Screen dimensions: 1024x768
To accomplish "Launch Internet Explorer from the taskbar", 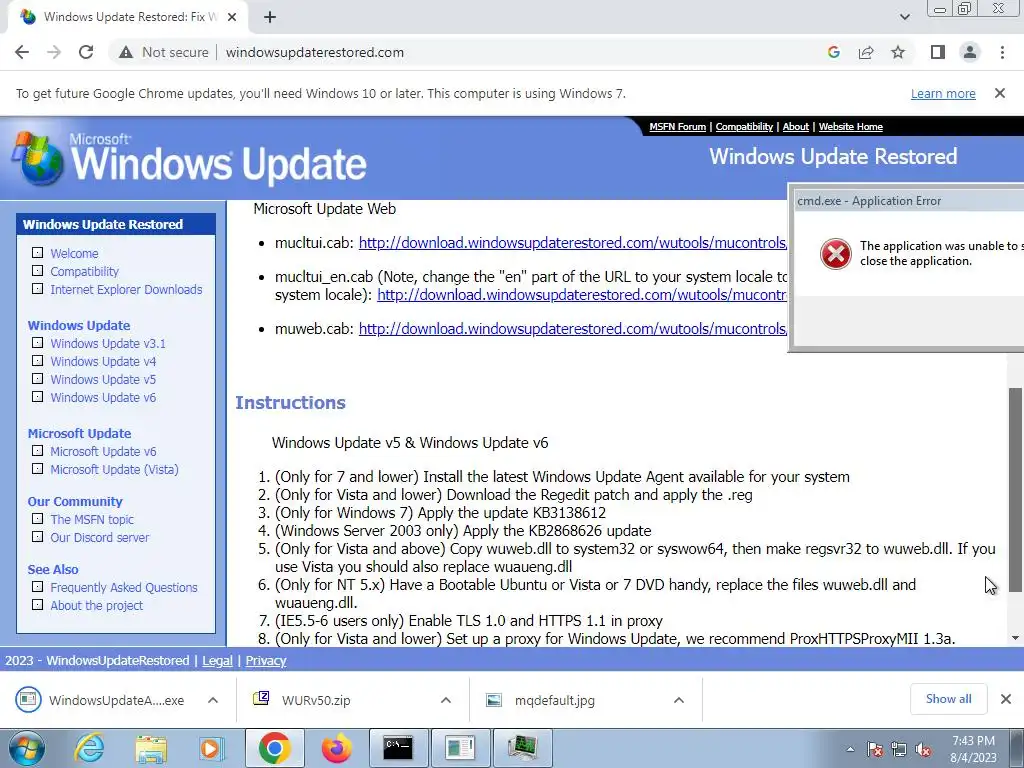I will 89,748.
